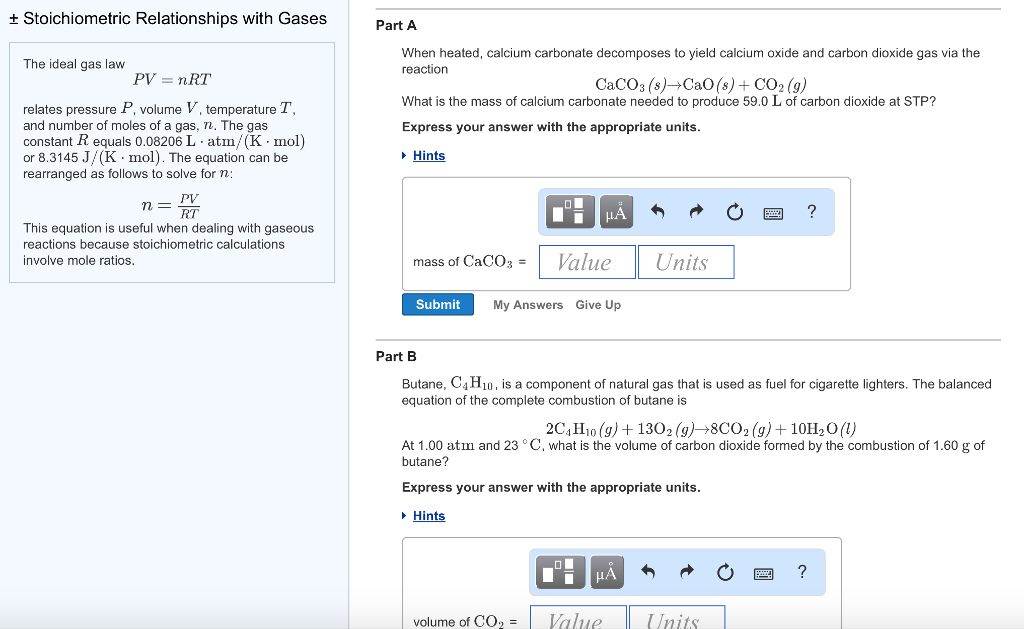This screenshot has height=629, width=1024.
Task: Reset the Part B answer with the circular arrow
Action: 724,572
